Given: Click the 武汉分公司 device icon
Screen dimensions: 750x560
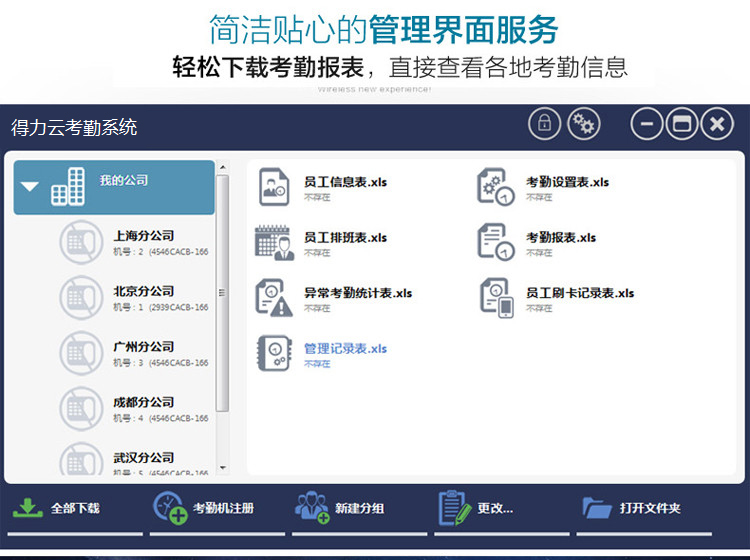Looking at the screenshot, I should [81, 459].
